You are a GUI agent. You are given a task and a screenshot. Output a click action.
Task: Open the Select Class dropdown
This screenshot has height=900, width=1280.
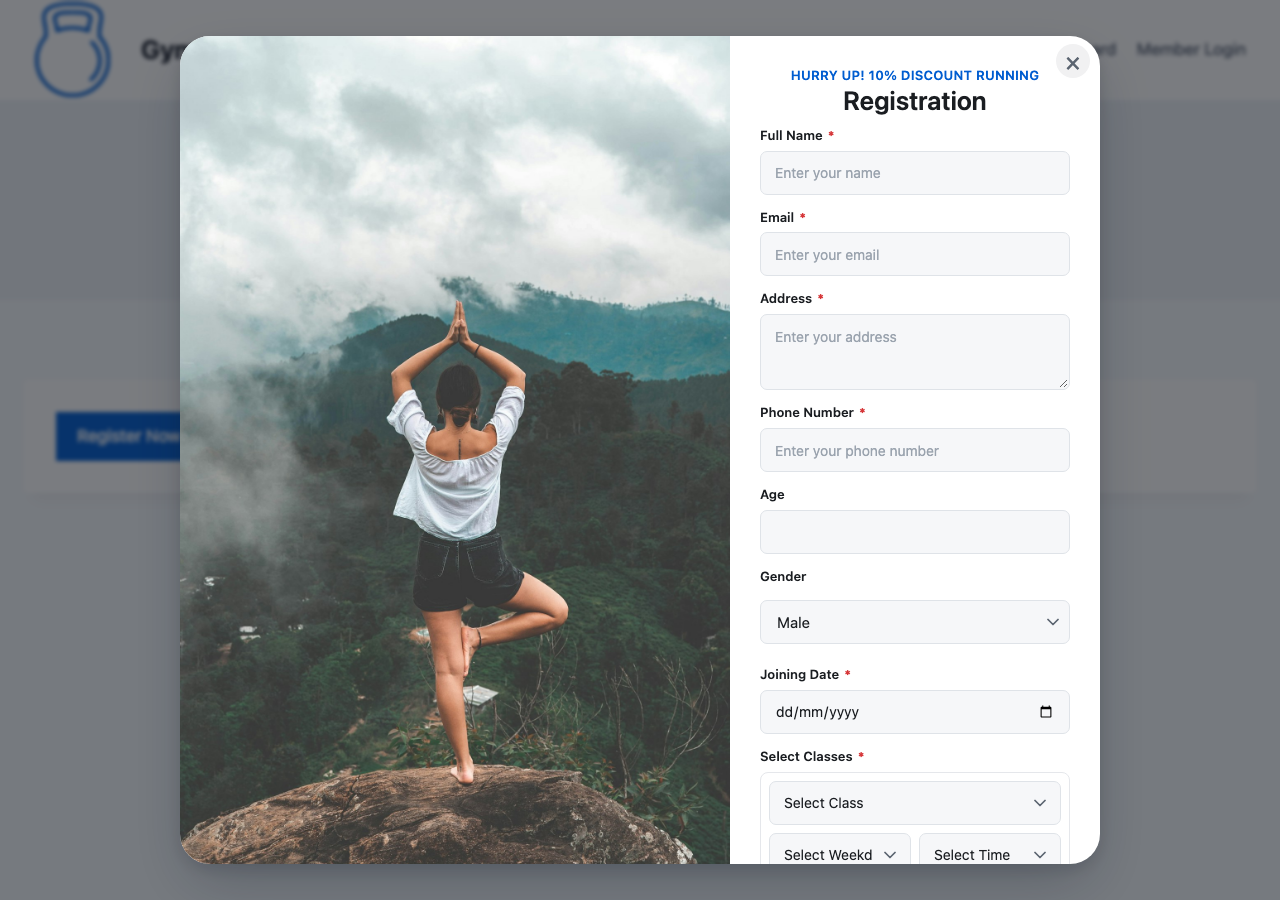(914, 803)
